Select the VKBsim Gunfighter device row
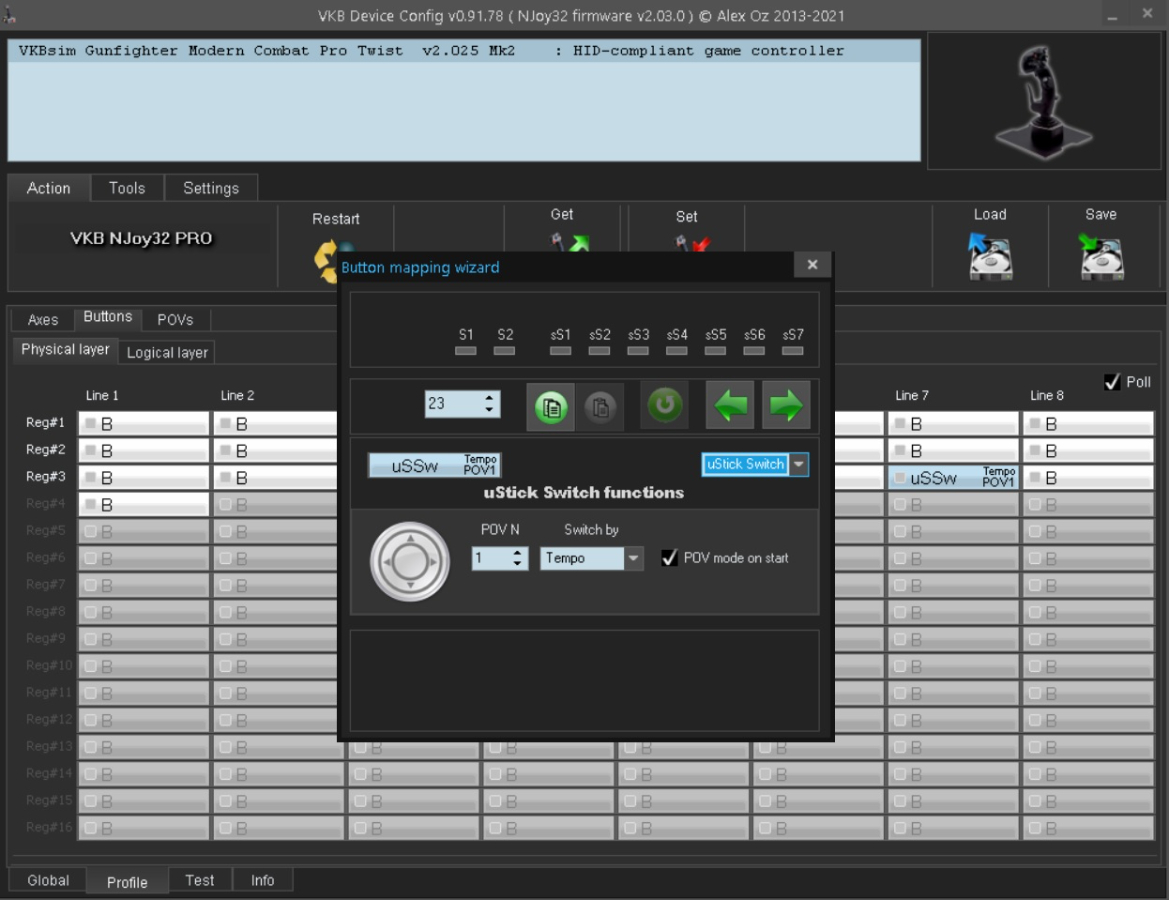 click(x=464, y=51)
